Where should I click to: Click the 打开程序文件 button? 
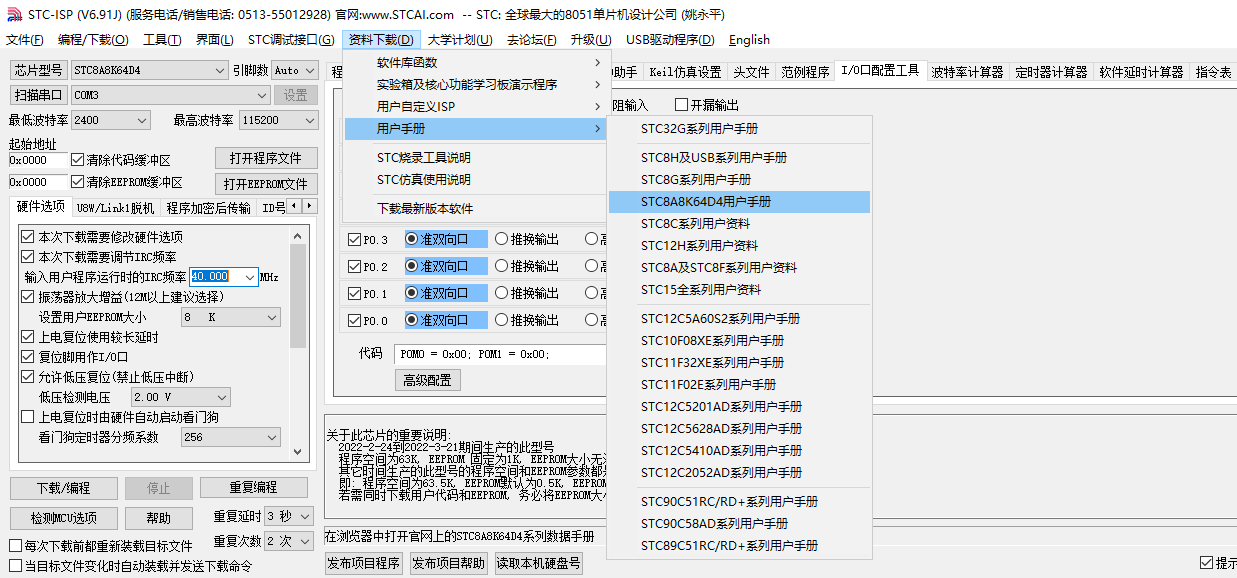pyautogui.click(x=266, y=159)
